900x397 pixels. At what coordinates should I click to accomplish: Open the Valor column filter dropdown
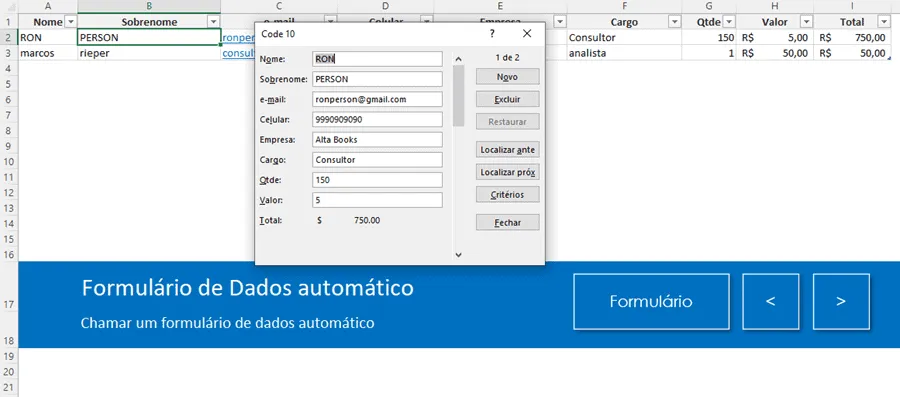pyautogui.click(x=806, y=22)
